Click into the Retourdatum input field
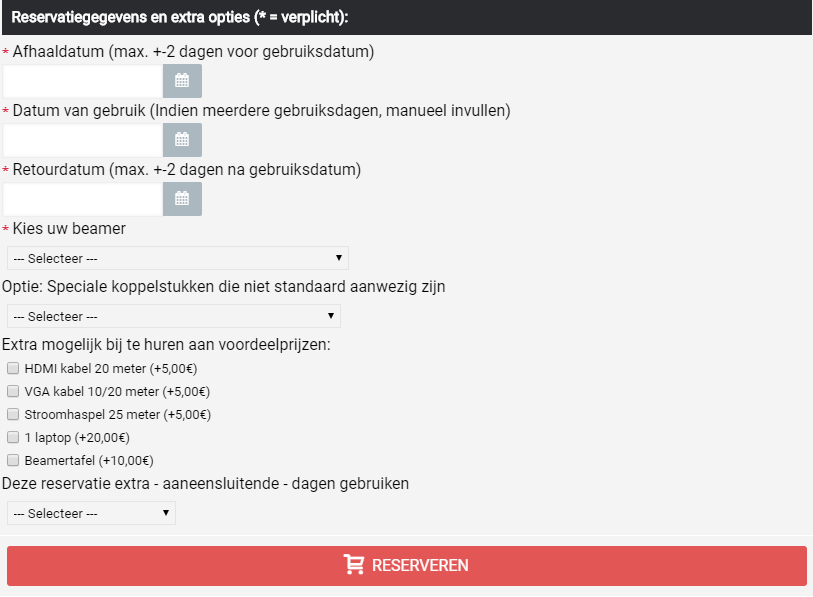 point(83,199)
